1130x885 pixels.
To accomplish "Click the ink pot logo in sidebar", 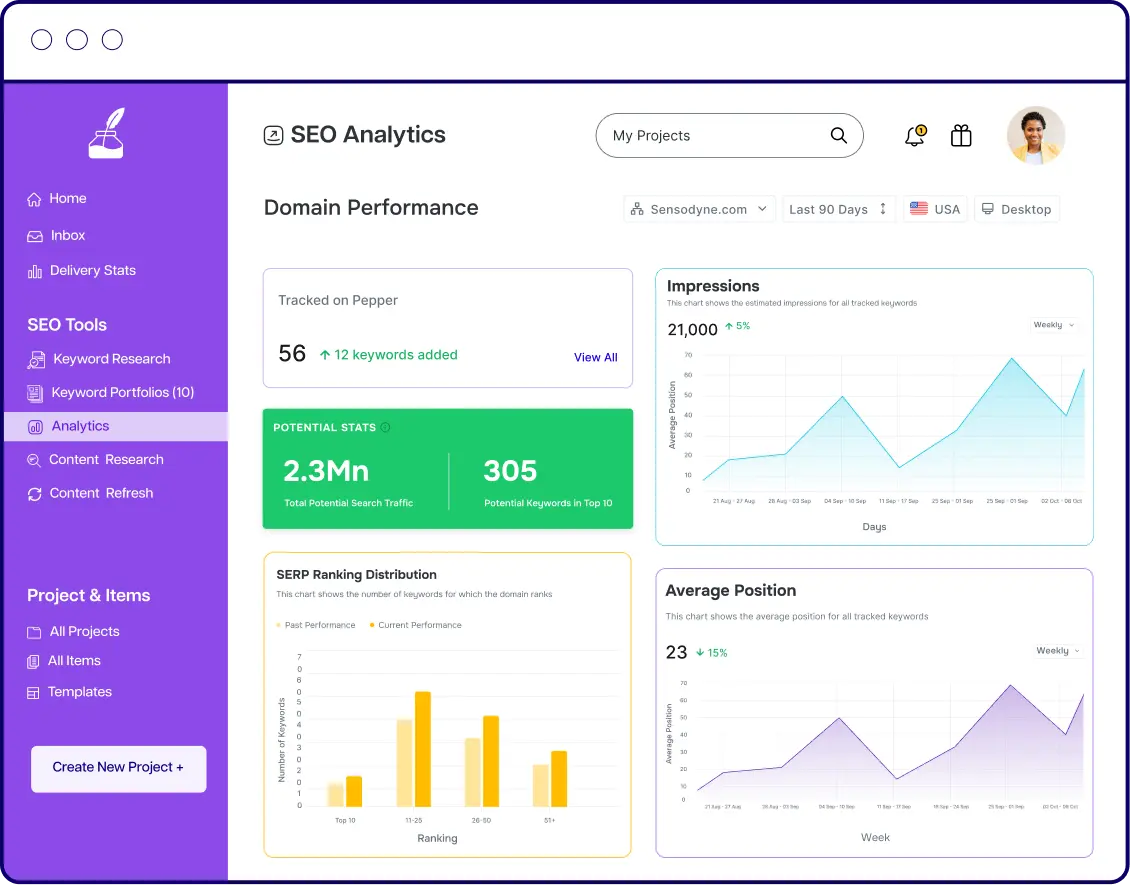I will tap(106, 133).
